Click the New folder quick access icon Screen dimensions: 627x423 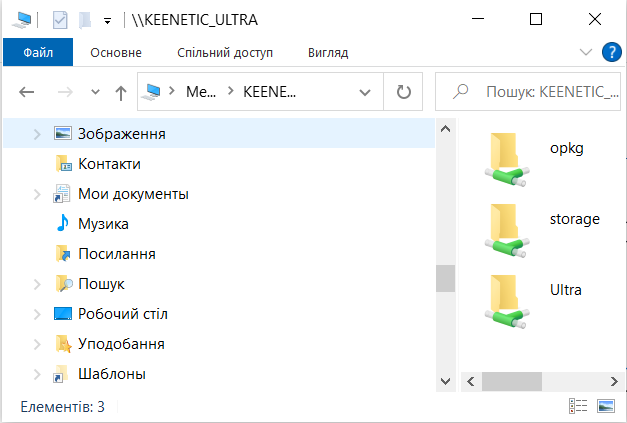(x=85, y=20)
